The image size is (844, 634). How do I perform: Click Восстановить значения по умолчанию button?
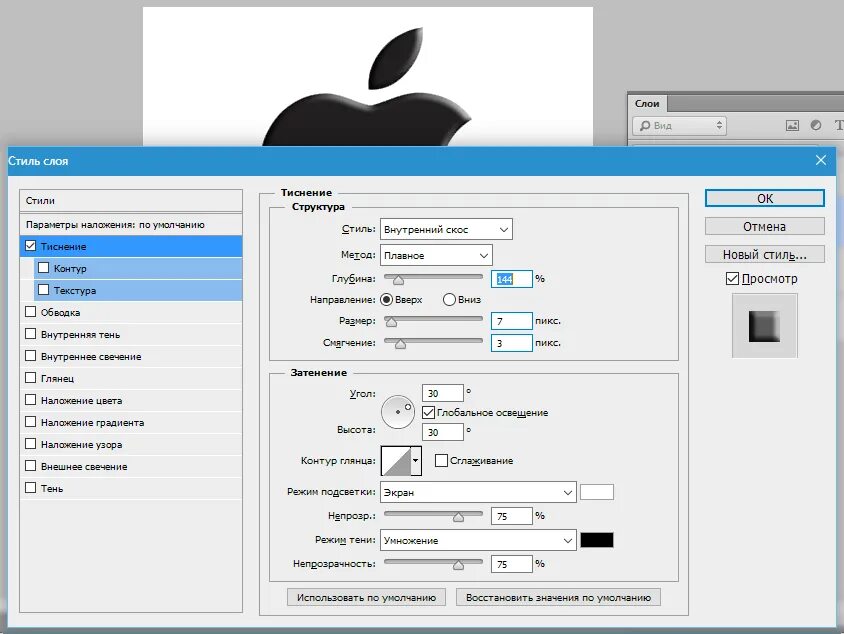pyautogui.click(x=558, y=597)
